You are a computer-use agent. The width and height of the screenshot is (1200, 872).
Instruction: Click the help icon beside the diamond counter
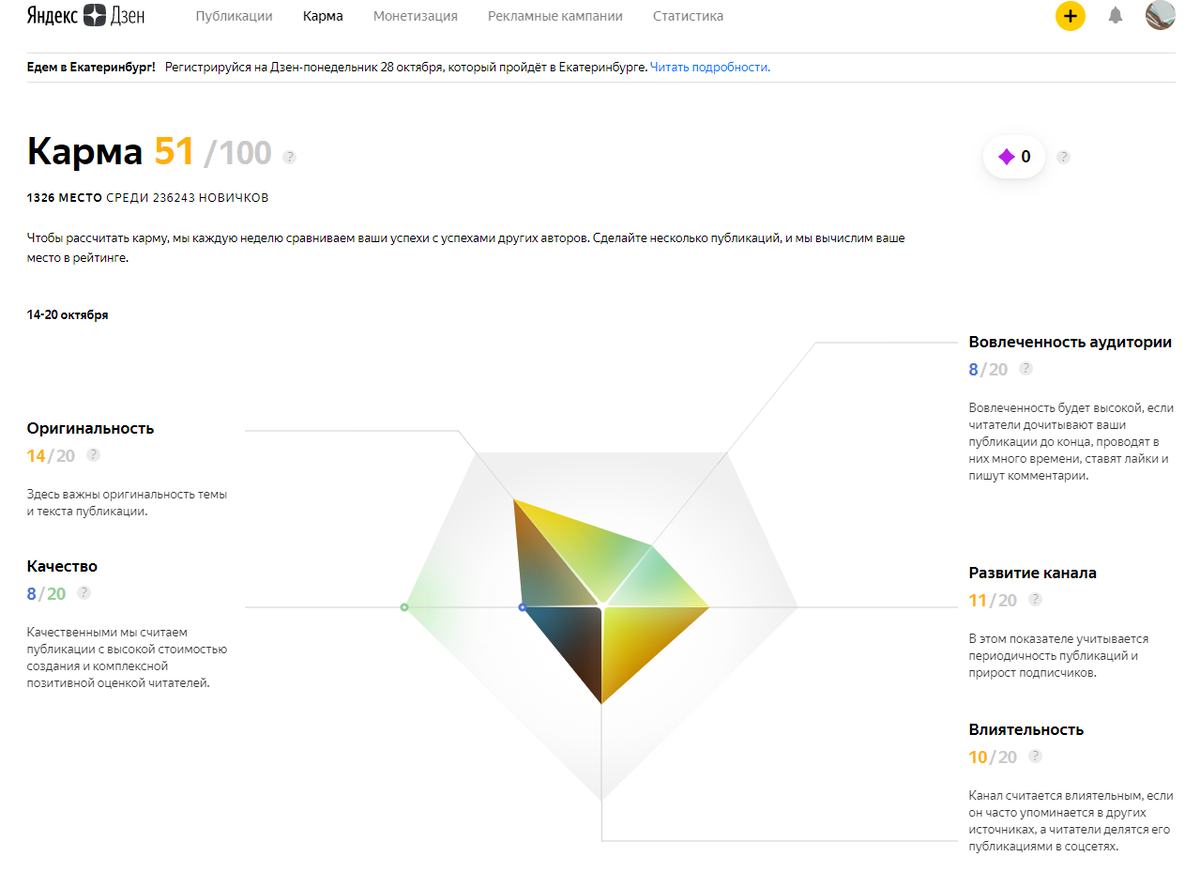[1064, 157]
